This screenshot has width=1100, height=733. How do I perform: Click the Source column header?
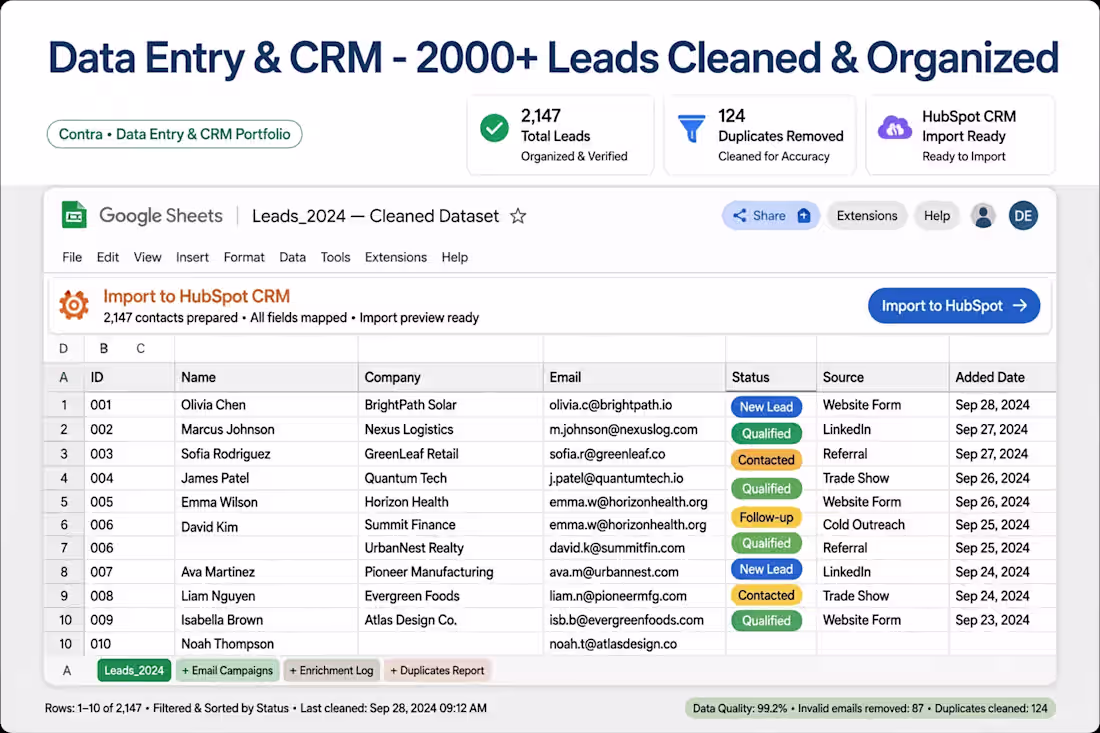point(883,377)
